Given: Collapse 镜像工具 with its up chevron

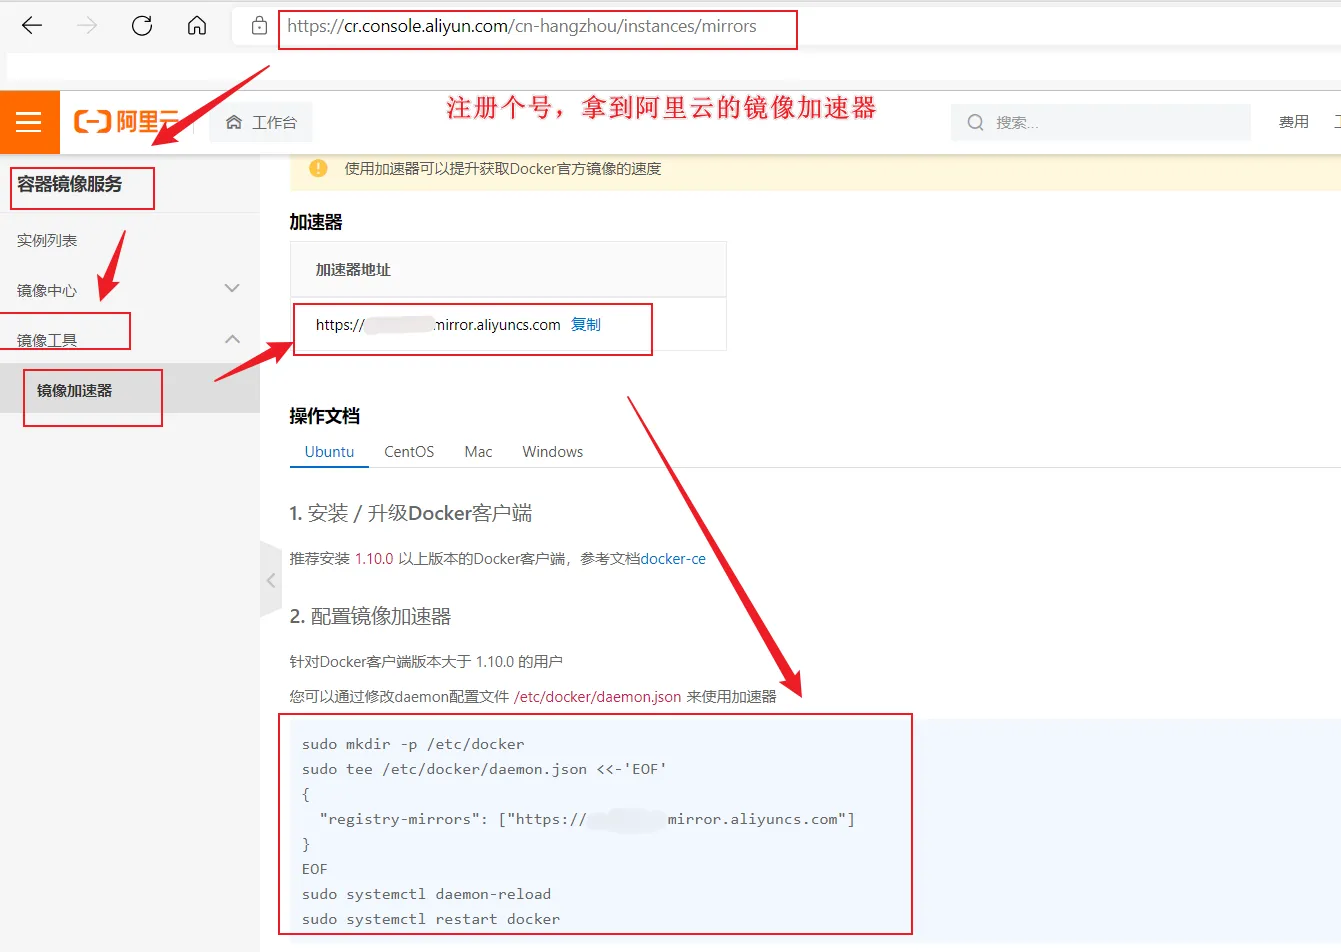Looking at the screenshot, I should pyautogui.click(x=232, y=339).
